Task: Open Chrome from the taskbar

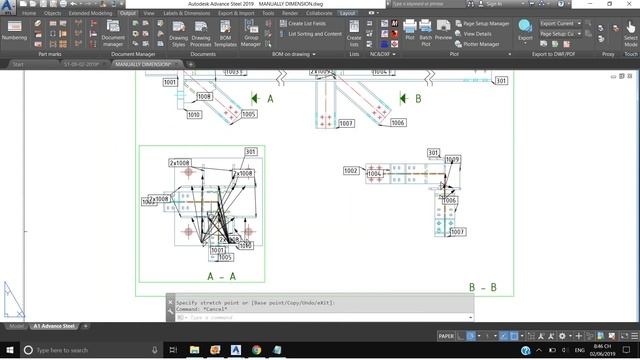Action: pos(256,350)
